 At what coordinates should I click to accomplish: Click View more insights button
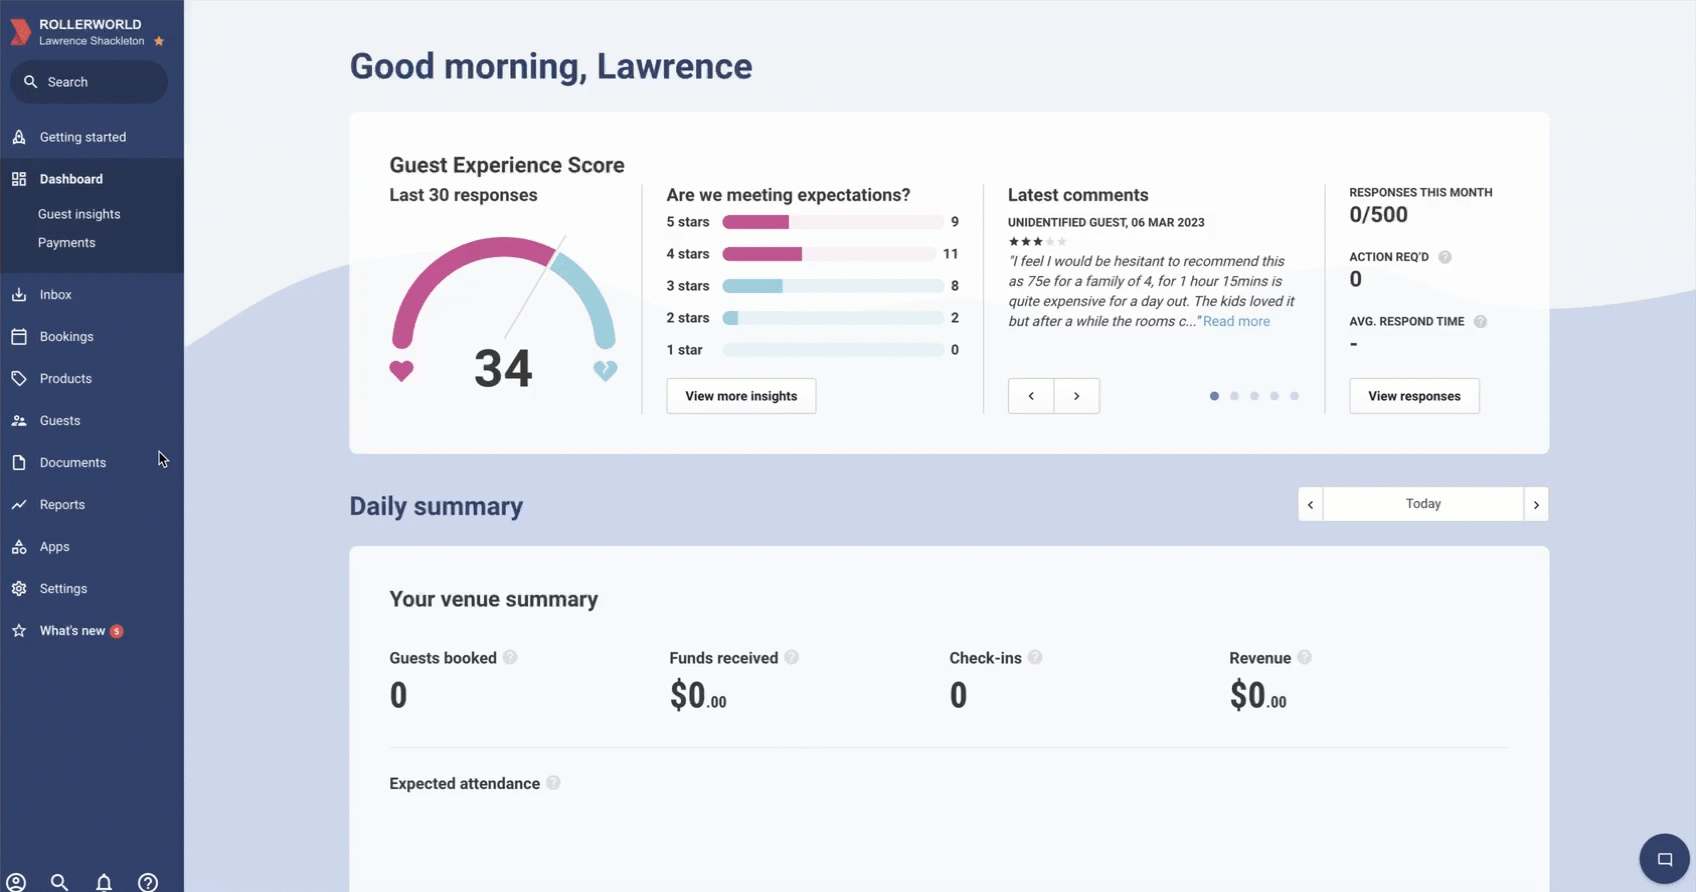coord(741,396)
